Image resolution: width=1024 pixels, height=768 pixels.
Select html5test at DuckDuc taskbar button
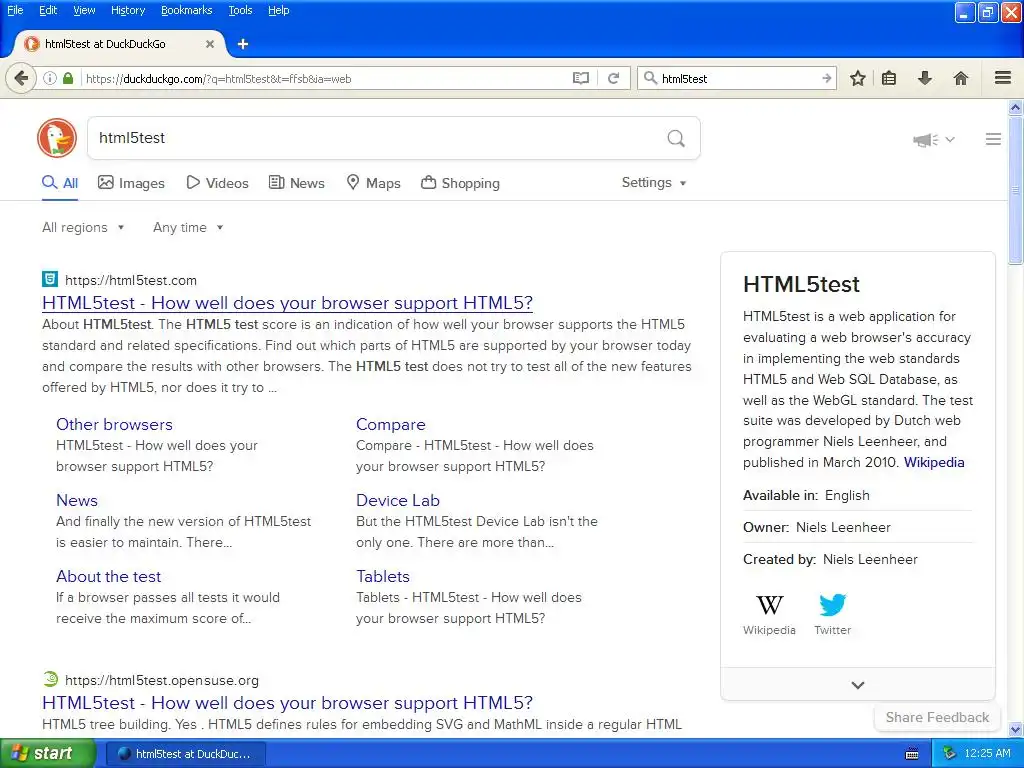click(x=185, y=754)
